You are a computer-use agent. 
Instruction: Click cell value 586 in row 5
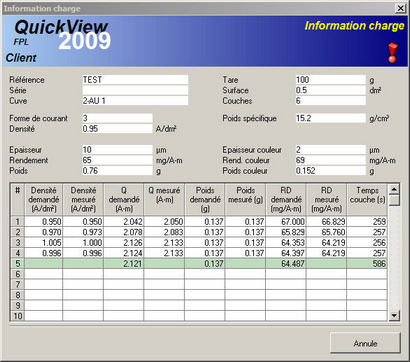pos(367,264)
